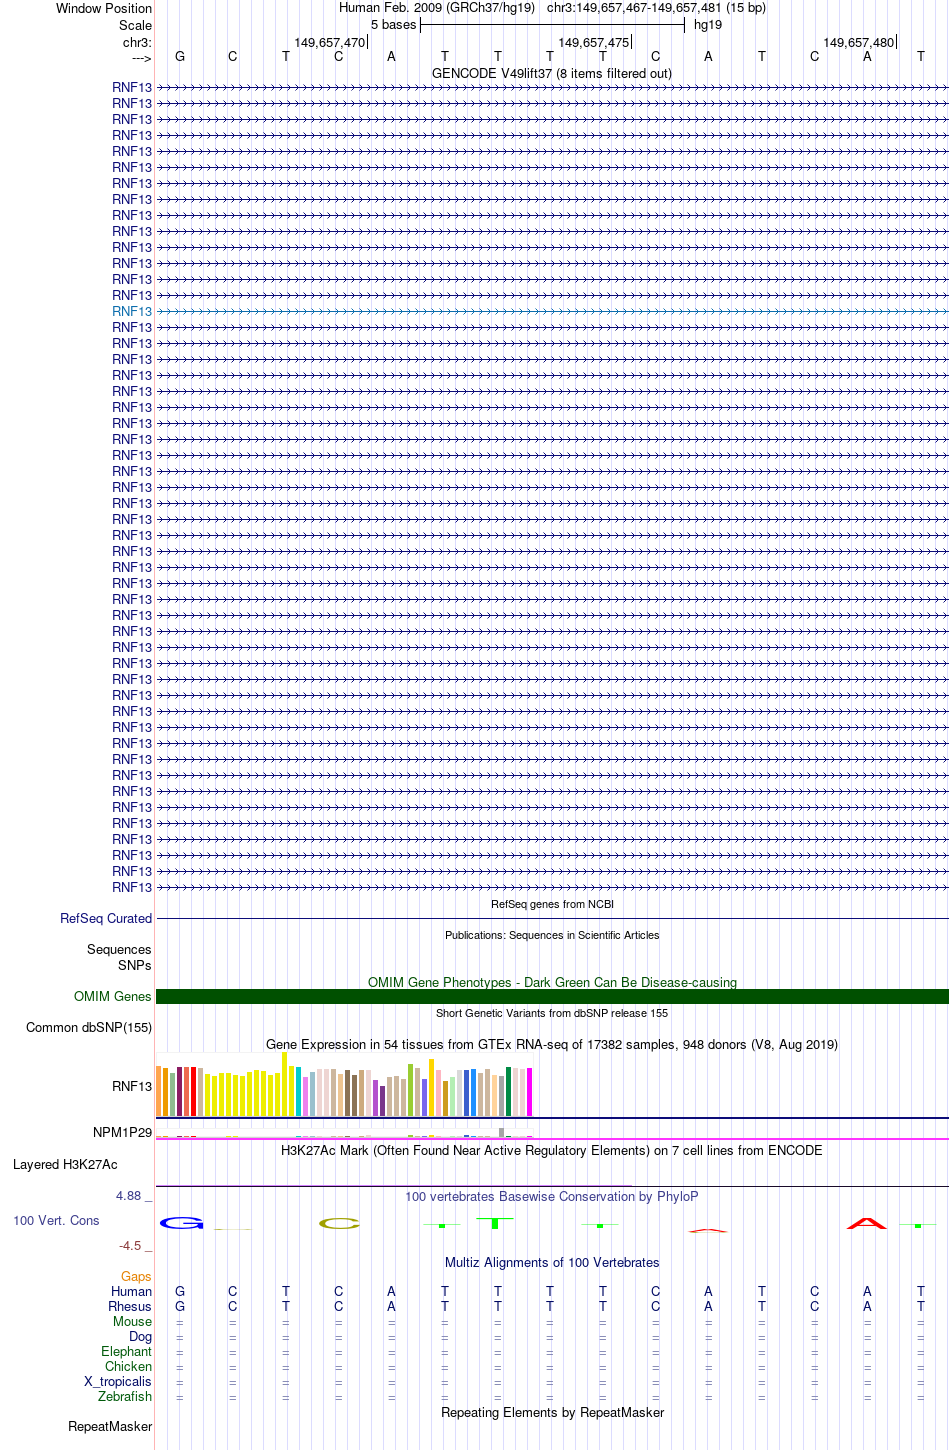Click the RNF13 label beside the GTEx chart
The image size is (950, 1450).
[132, 1087]
